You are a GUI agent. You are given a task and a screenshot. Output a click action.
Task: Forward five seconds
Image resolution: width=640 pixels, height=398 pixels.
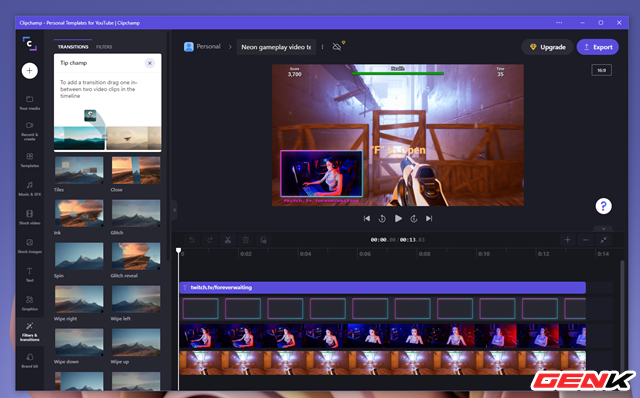414,219
